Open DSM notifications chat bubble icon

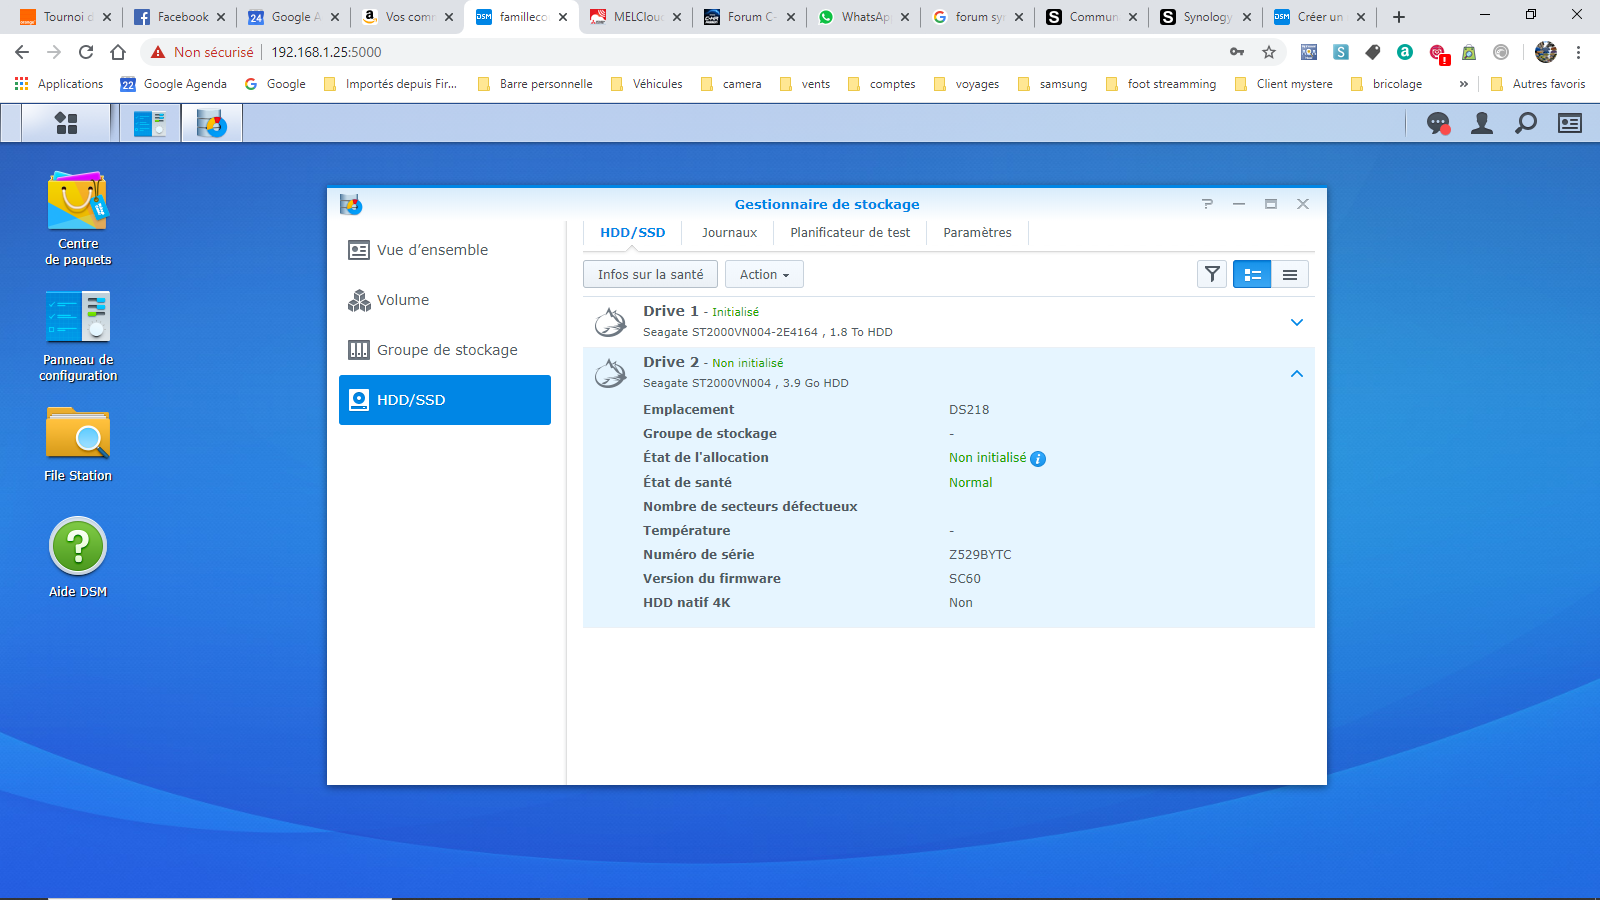pos(1438,123)
